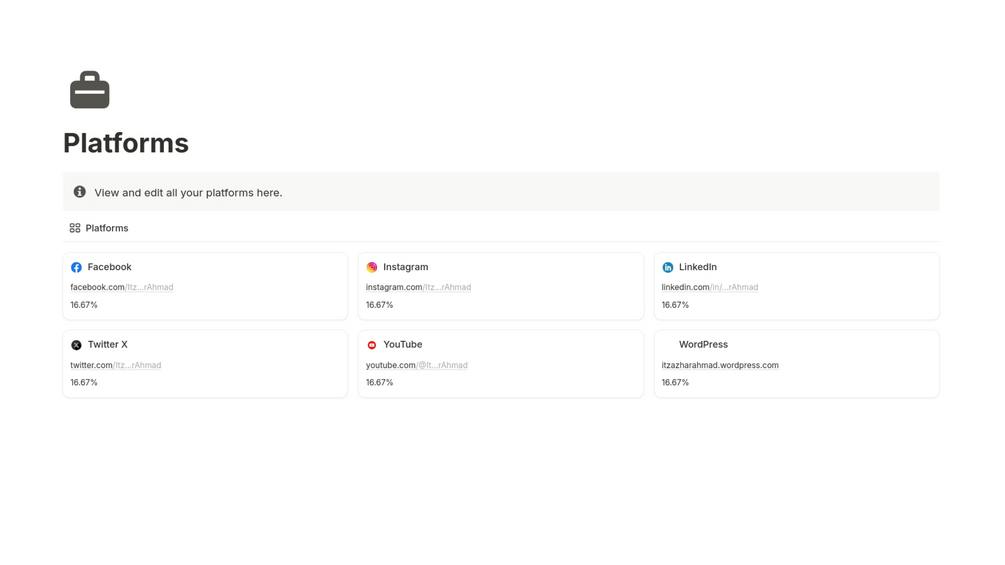Click the callout text about platforms
Image resolution: width=1005 pixels, height=565 pixels.
tap(188, 193)
